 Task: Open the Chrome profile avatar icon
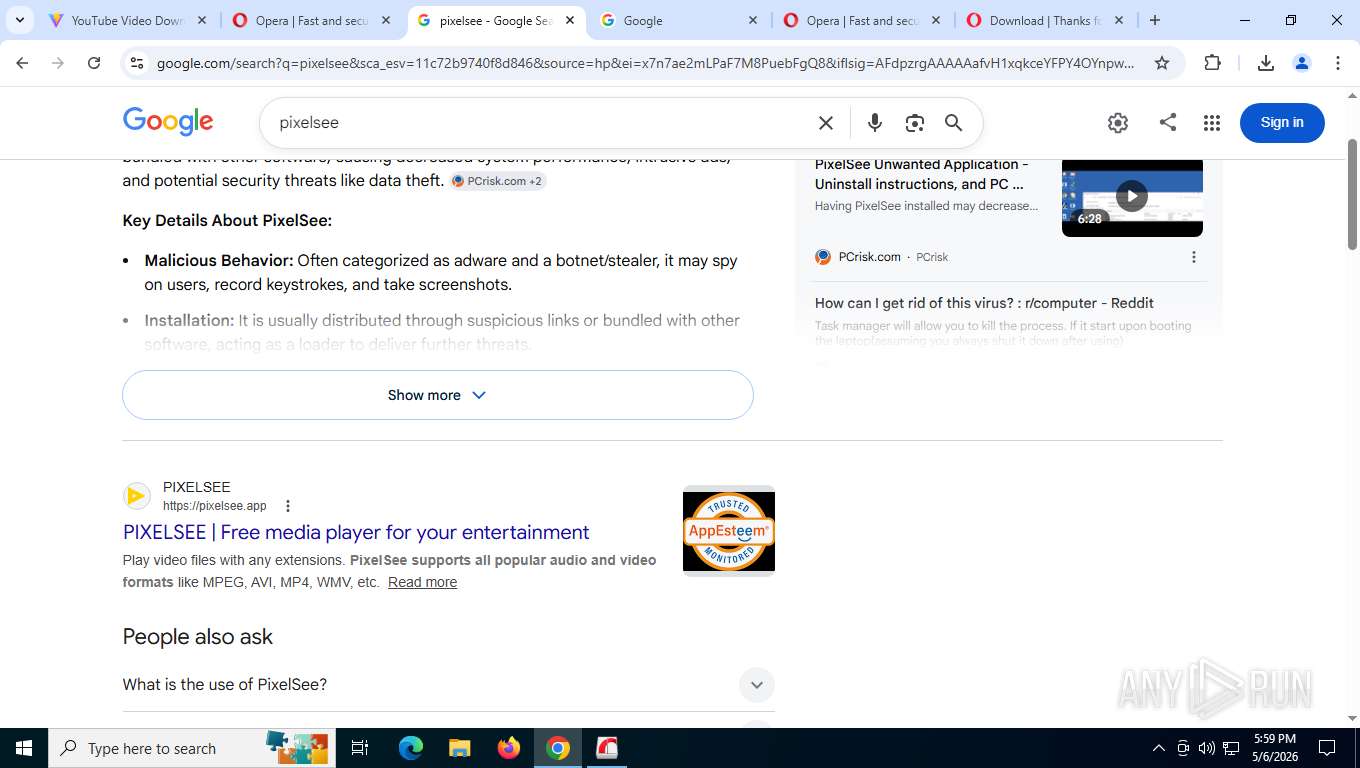pyautogui.click(x=1302, y=63)
